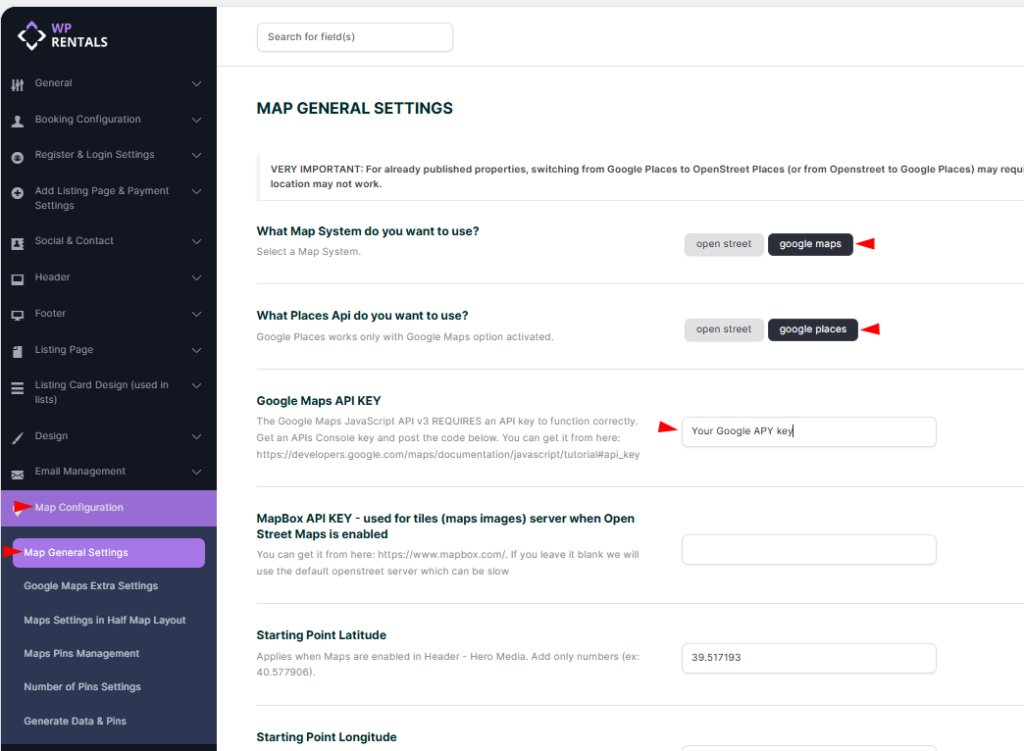Expand the Design section chevron

197,437
